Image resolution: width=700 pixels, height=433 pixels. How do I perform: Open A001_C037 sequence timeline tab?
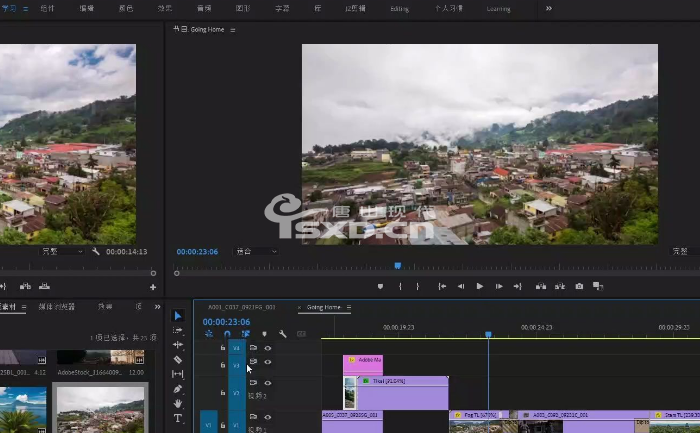242,307
